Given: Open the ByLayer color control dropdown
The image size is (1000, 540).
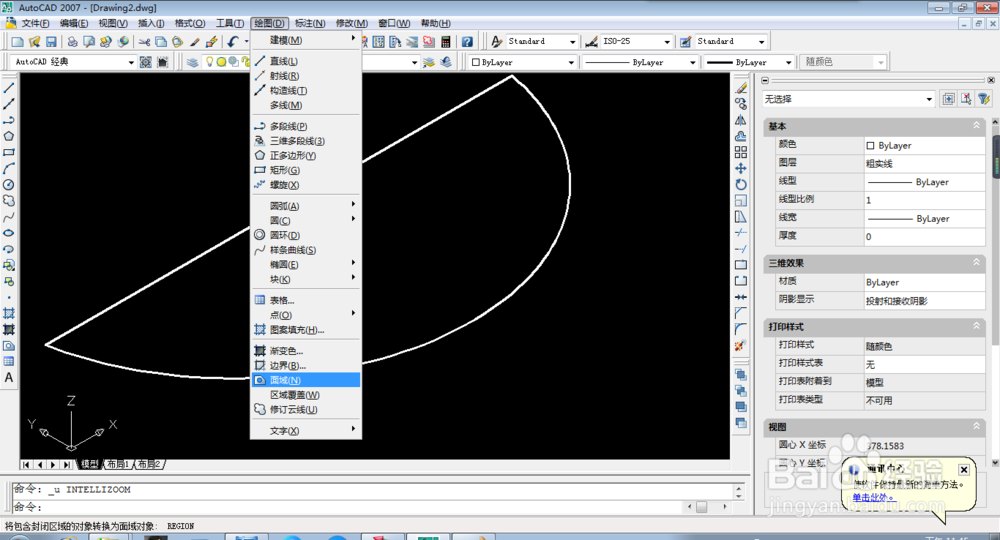Looking at the screenshot, I should 571,62.
